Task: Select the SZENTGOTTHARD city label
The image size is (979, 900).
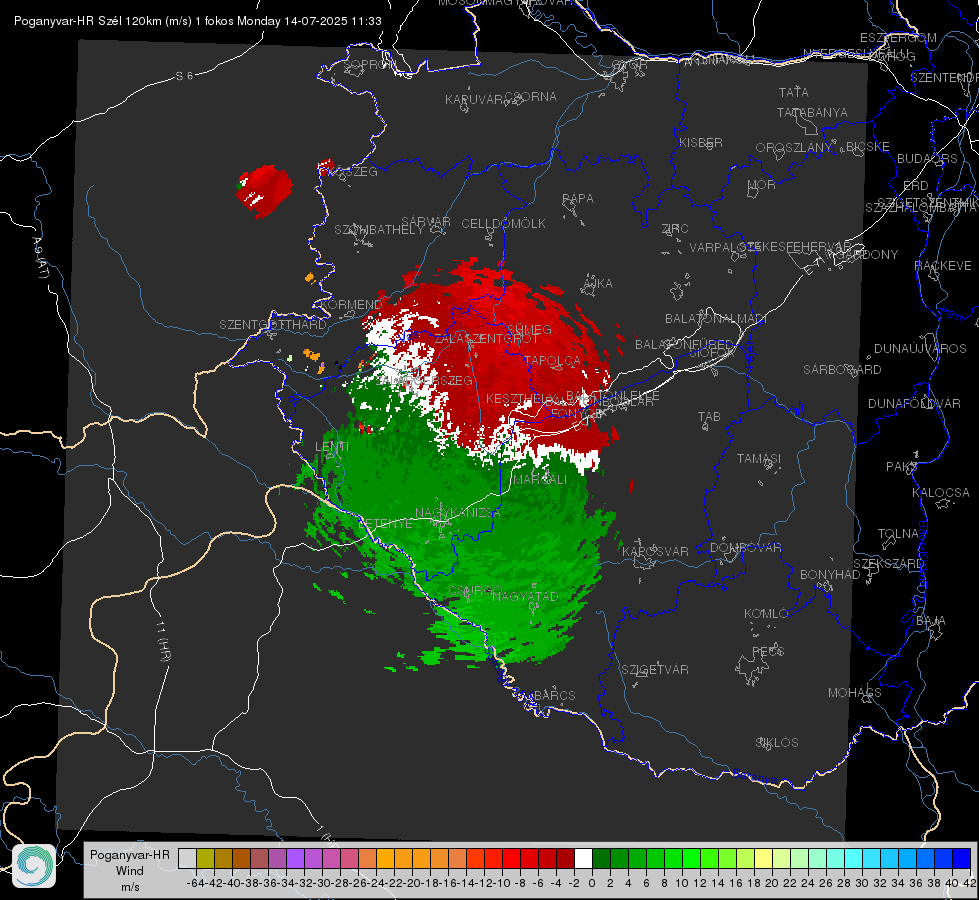Action: click(273, 325)
